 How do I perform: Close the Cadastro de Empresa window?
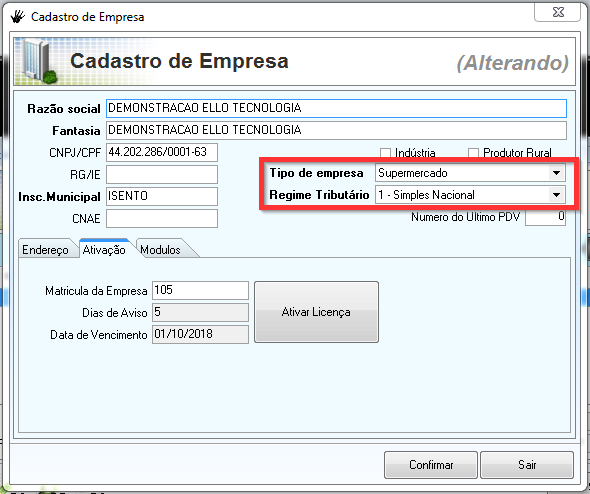557,12
